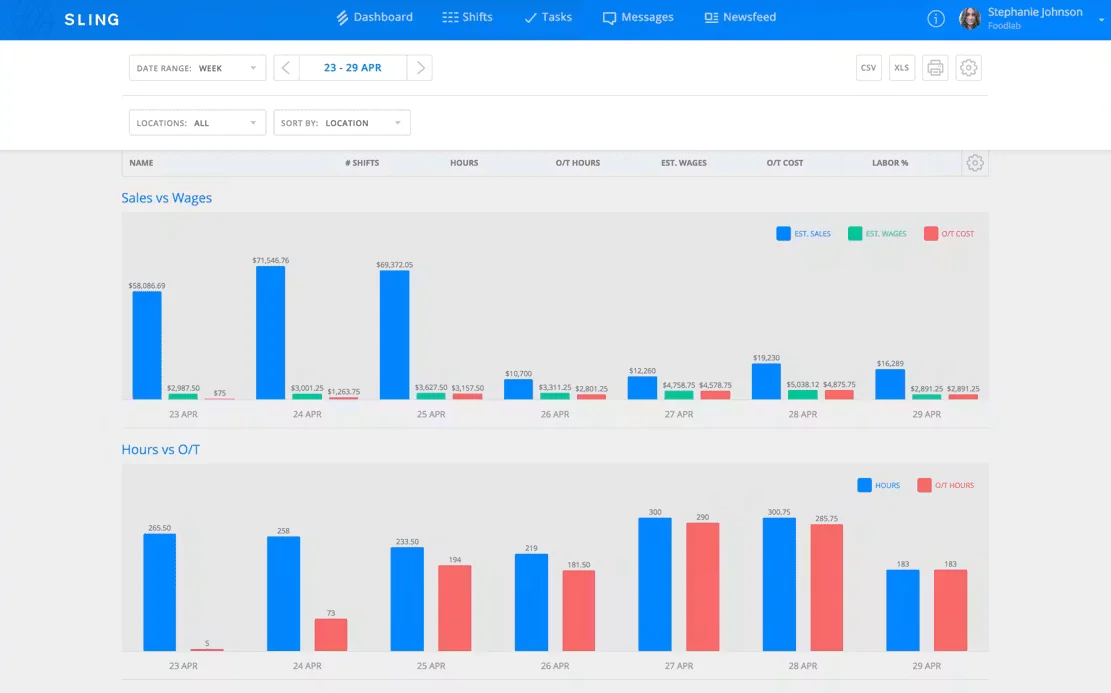Viewport: 1111px width, 693px height.
Task: Toggle Est. Sales legend in chart
Action: click(x=803, y=234)
